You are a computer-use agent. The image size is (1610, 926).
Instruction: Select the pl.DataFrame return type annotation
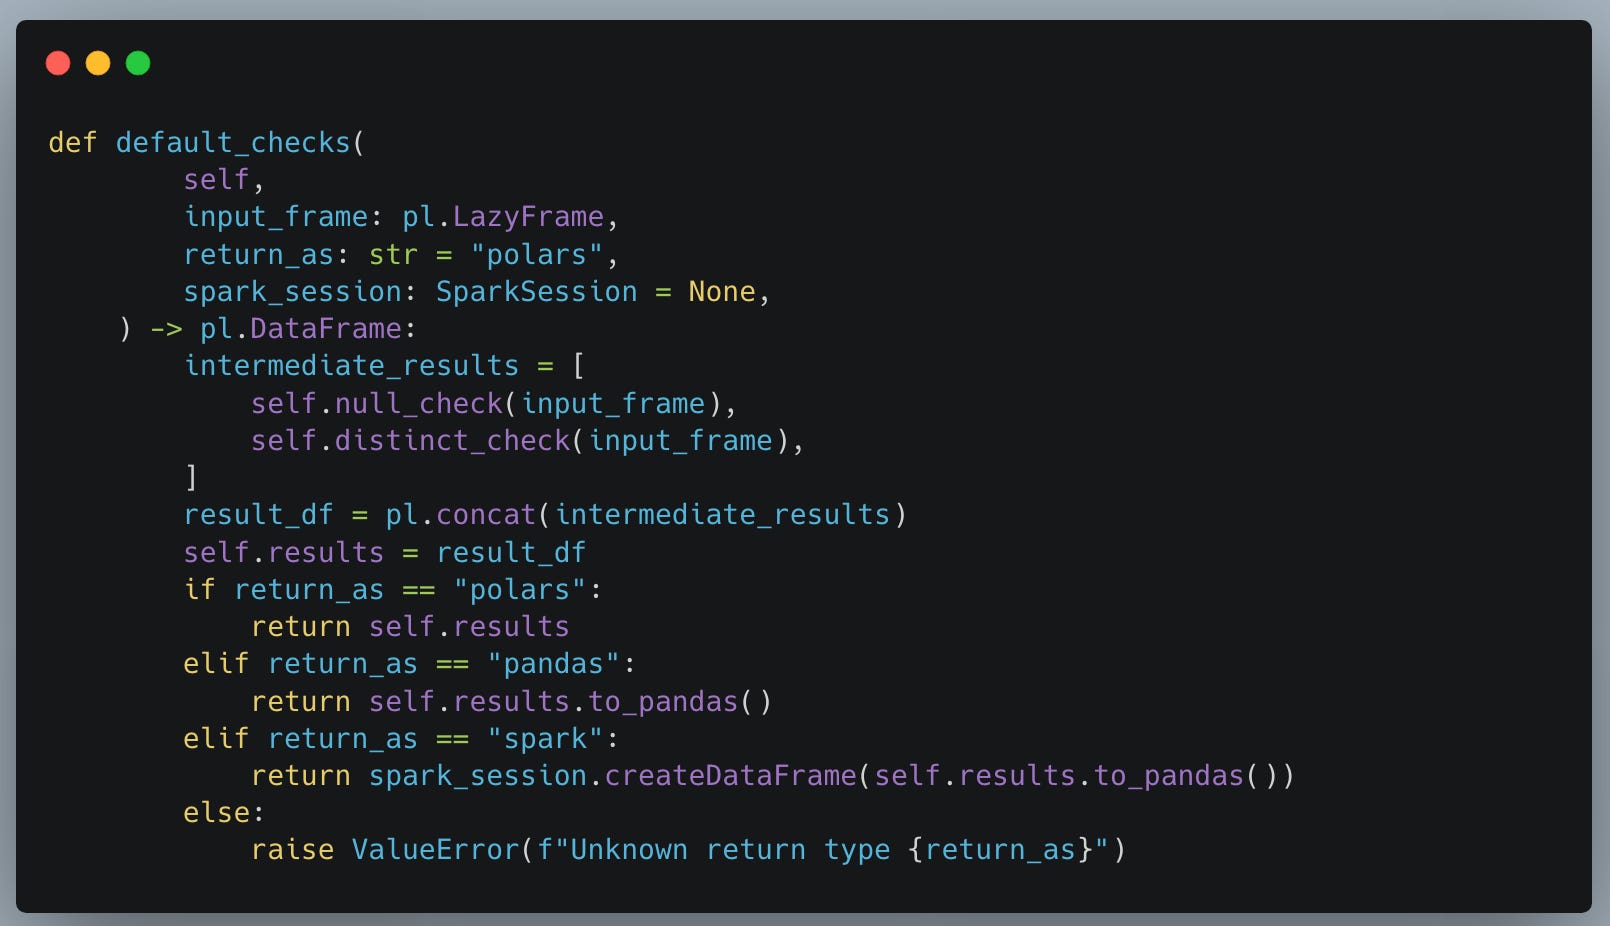click(302, 328)
